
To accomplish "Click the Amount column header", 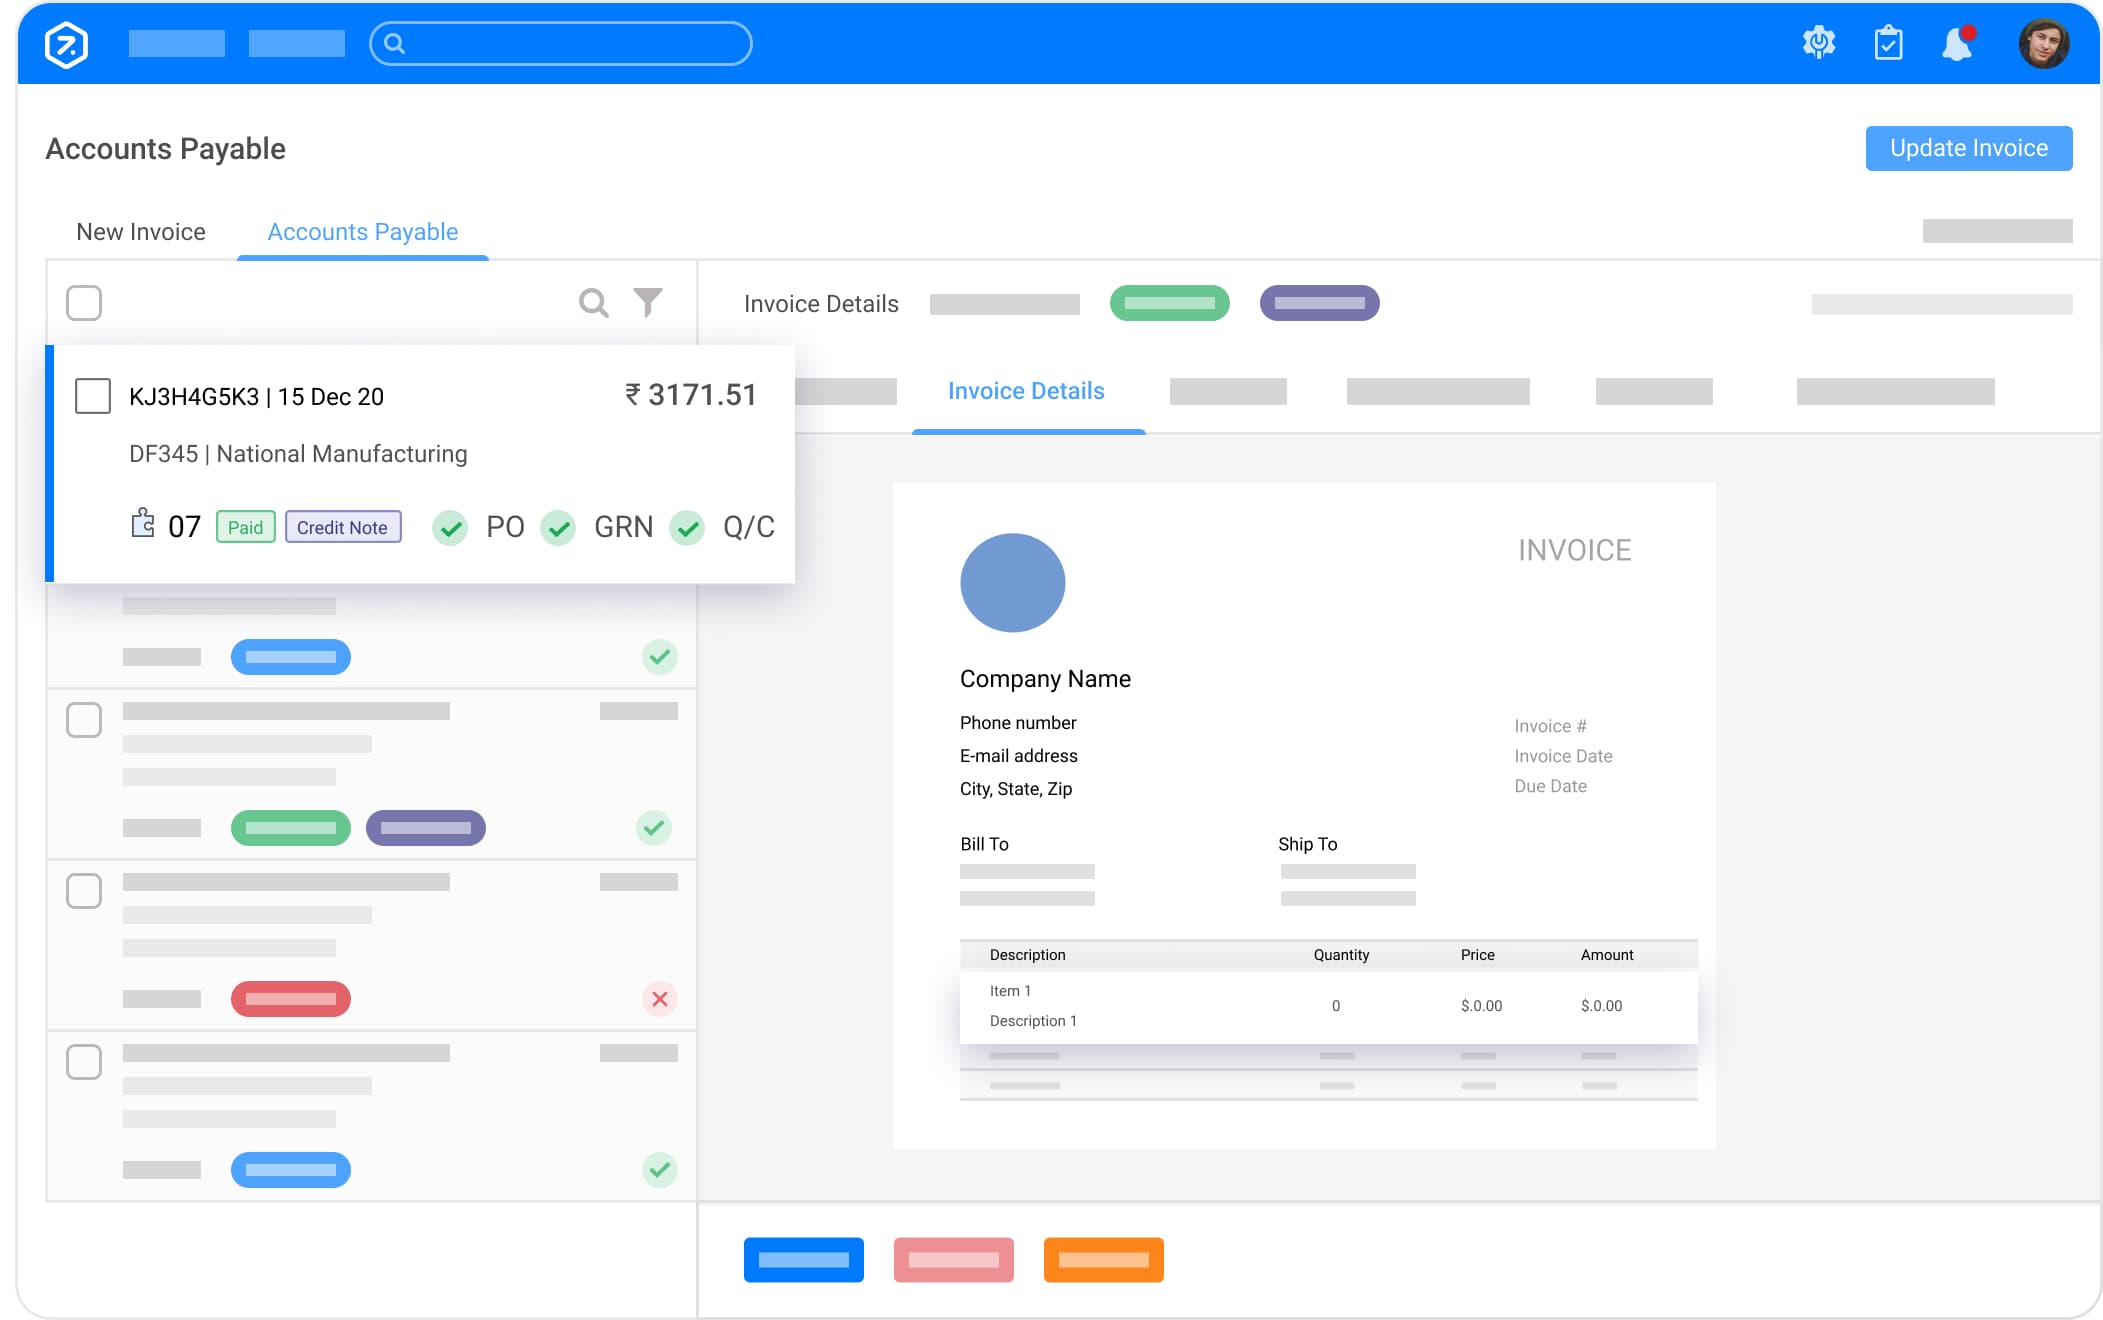I will pyautogui.click(x=1607, y=955).
